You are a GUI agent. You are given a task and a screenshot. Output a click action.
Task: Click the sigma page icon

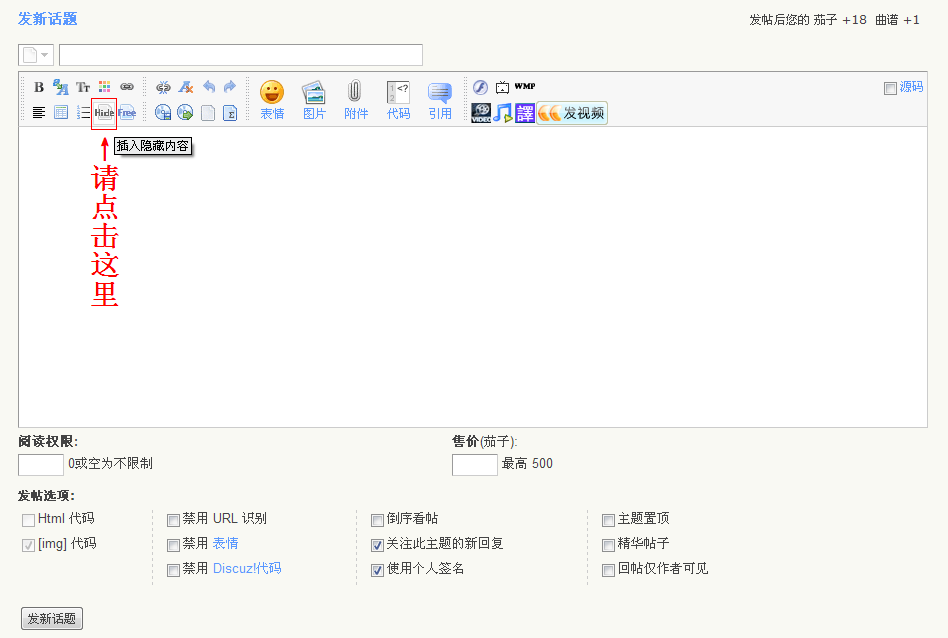(x=230, y=113)
